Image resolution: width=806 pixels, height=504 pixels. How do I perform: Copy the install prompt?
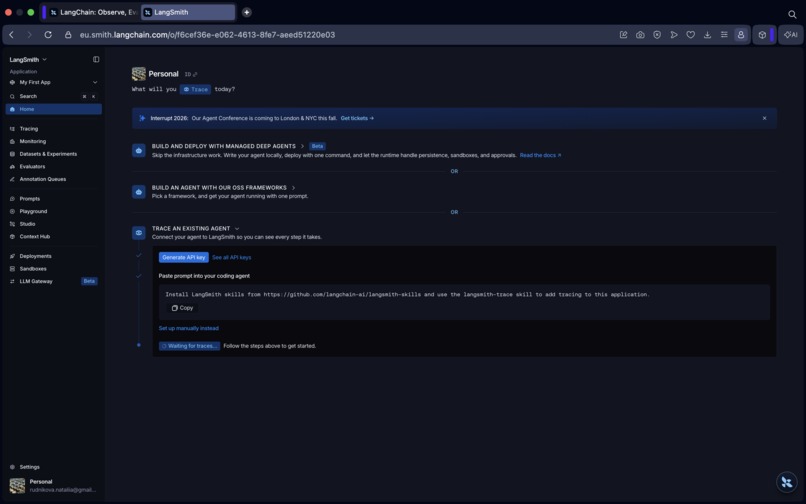click(182, 308)
